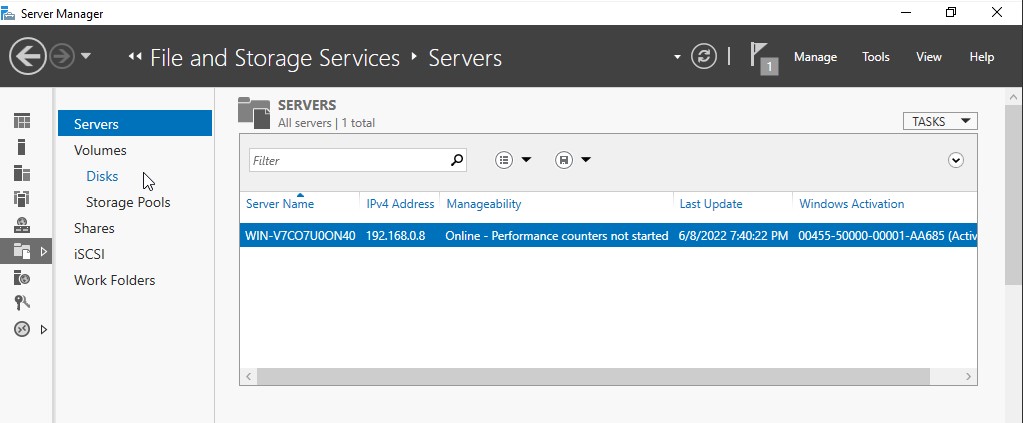The width and height of the screenshot is (1023, 423).
Task: Click the double-arrow breadcrumb chevron
Action: click(135, 57)
